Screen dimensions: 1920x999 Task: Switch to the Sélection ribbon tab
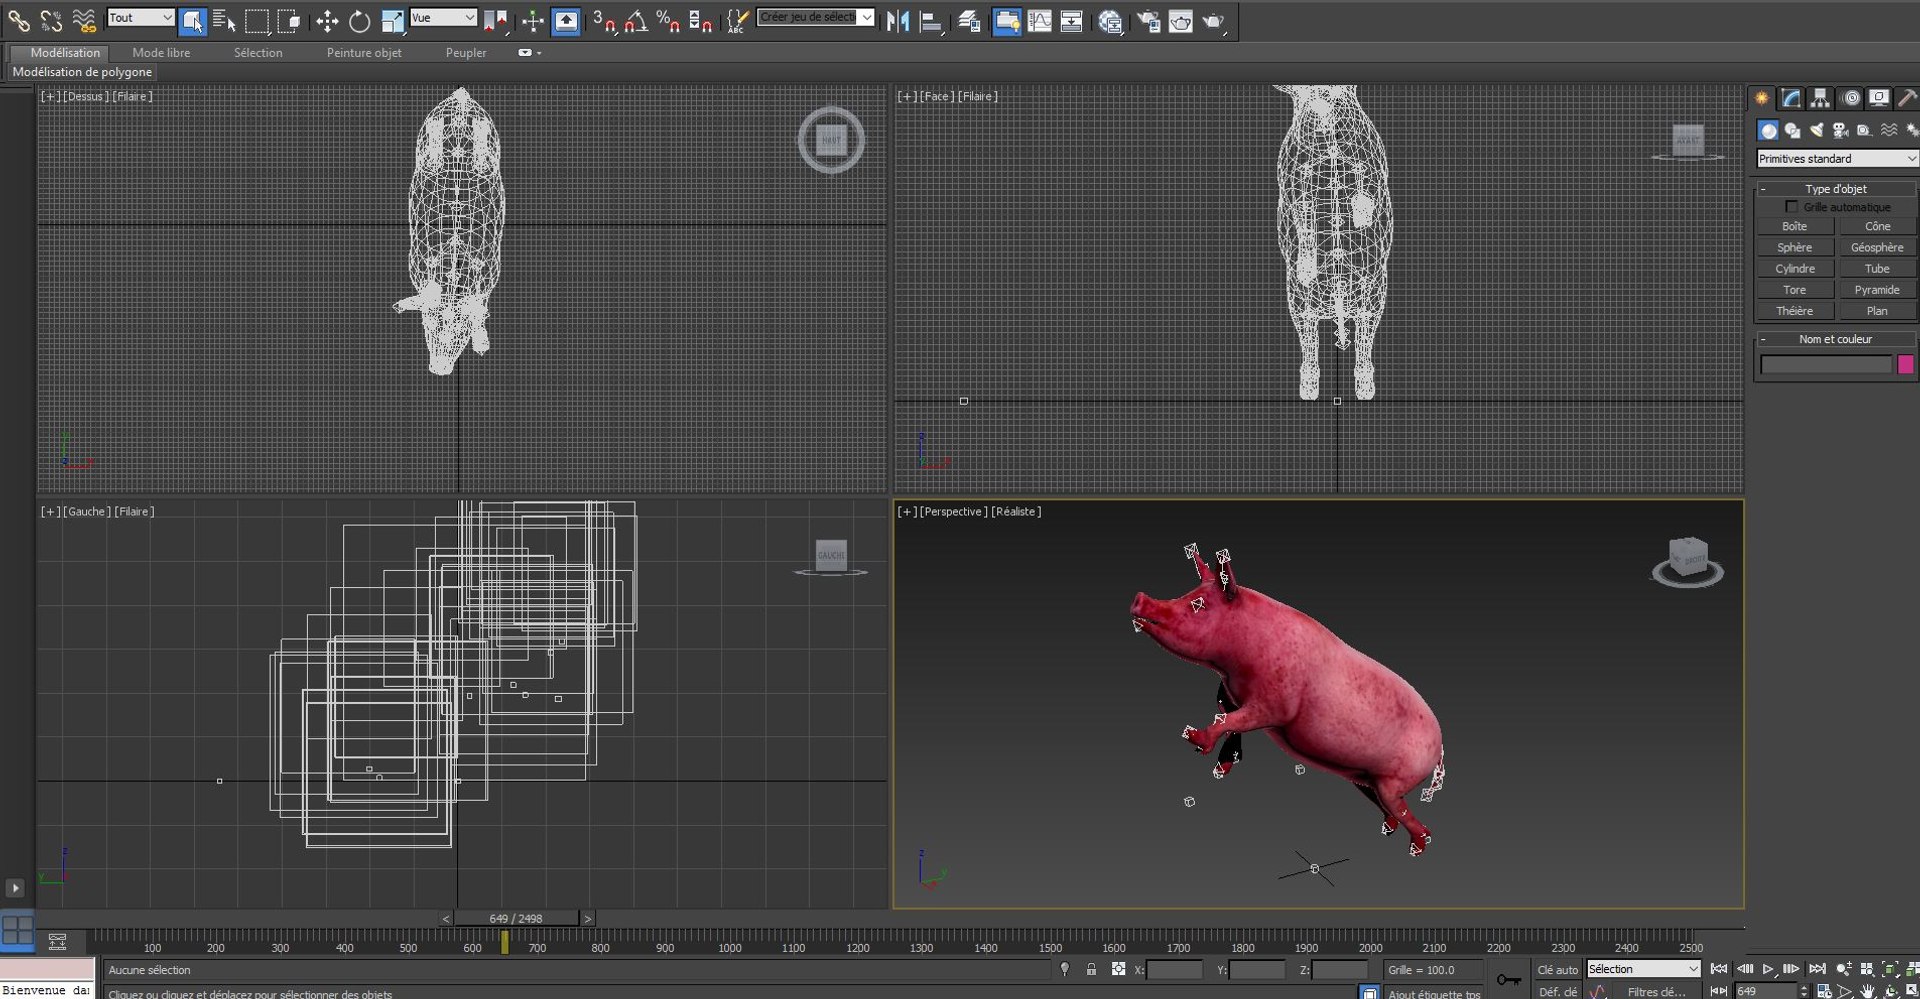tap(258, 53)
